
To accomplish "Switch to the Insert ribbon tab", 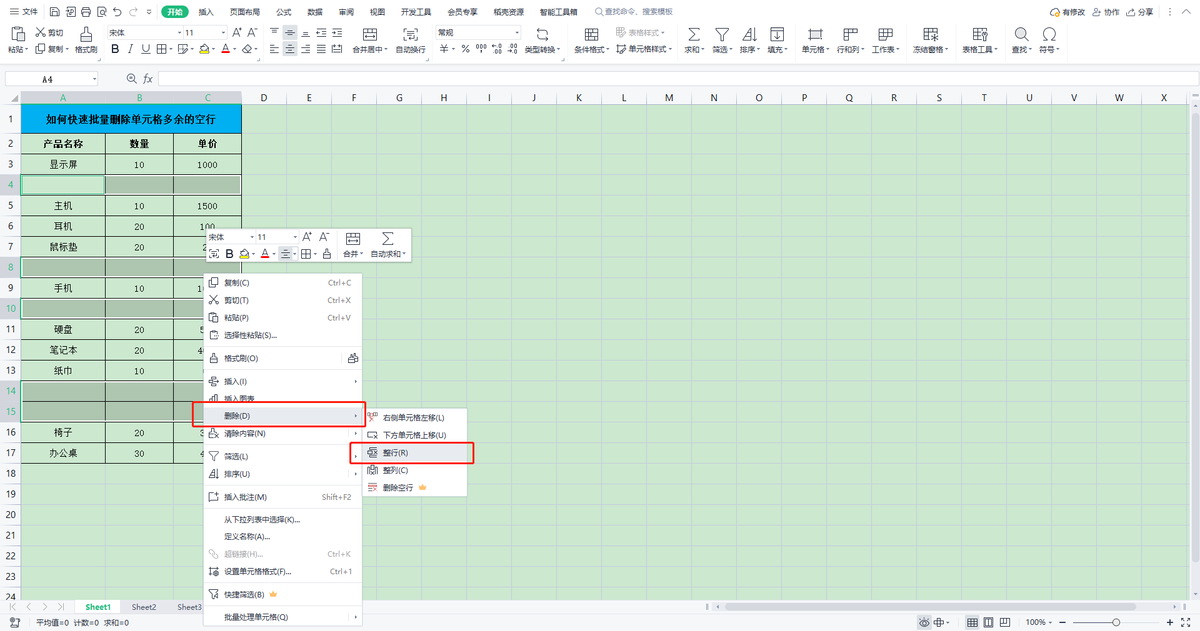I will [x=206, y=12].
